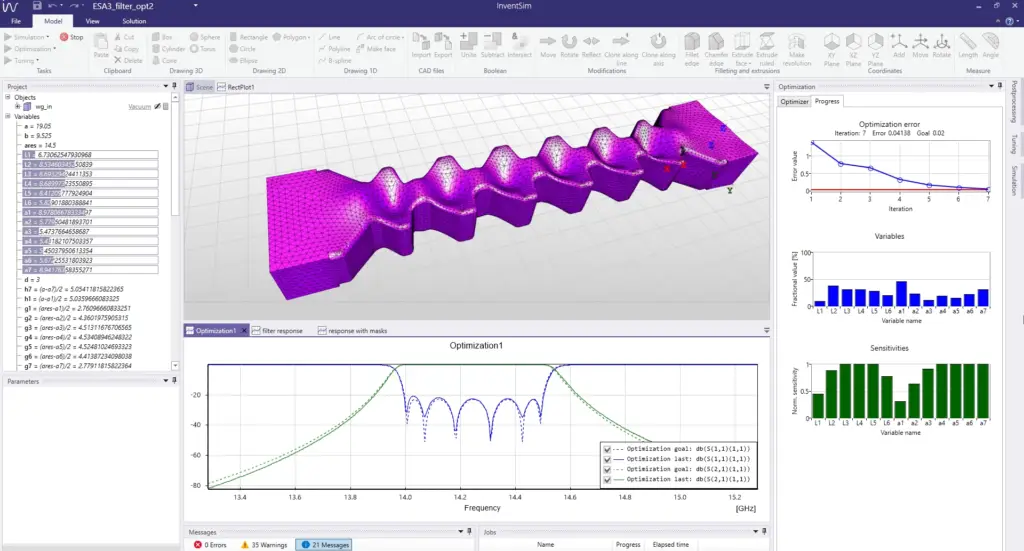Switch to the View ribbon tab
The width and height of the screenshot is (1024, 551).
click(x=92, y=20)
